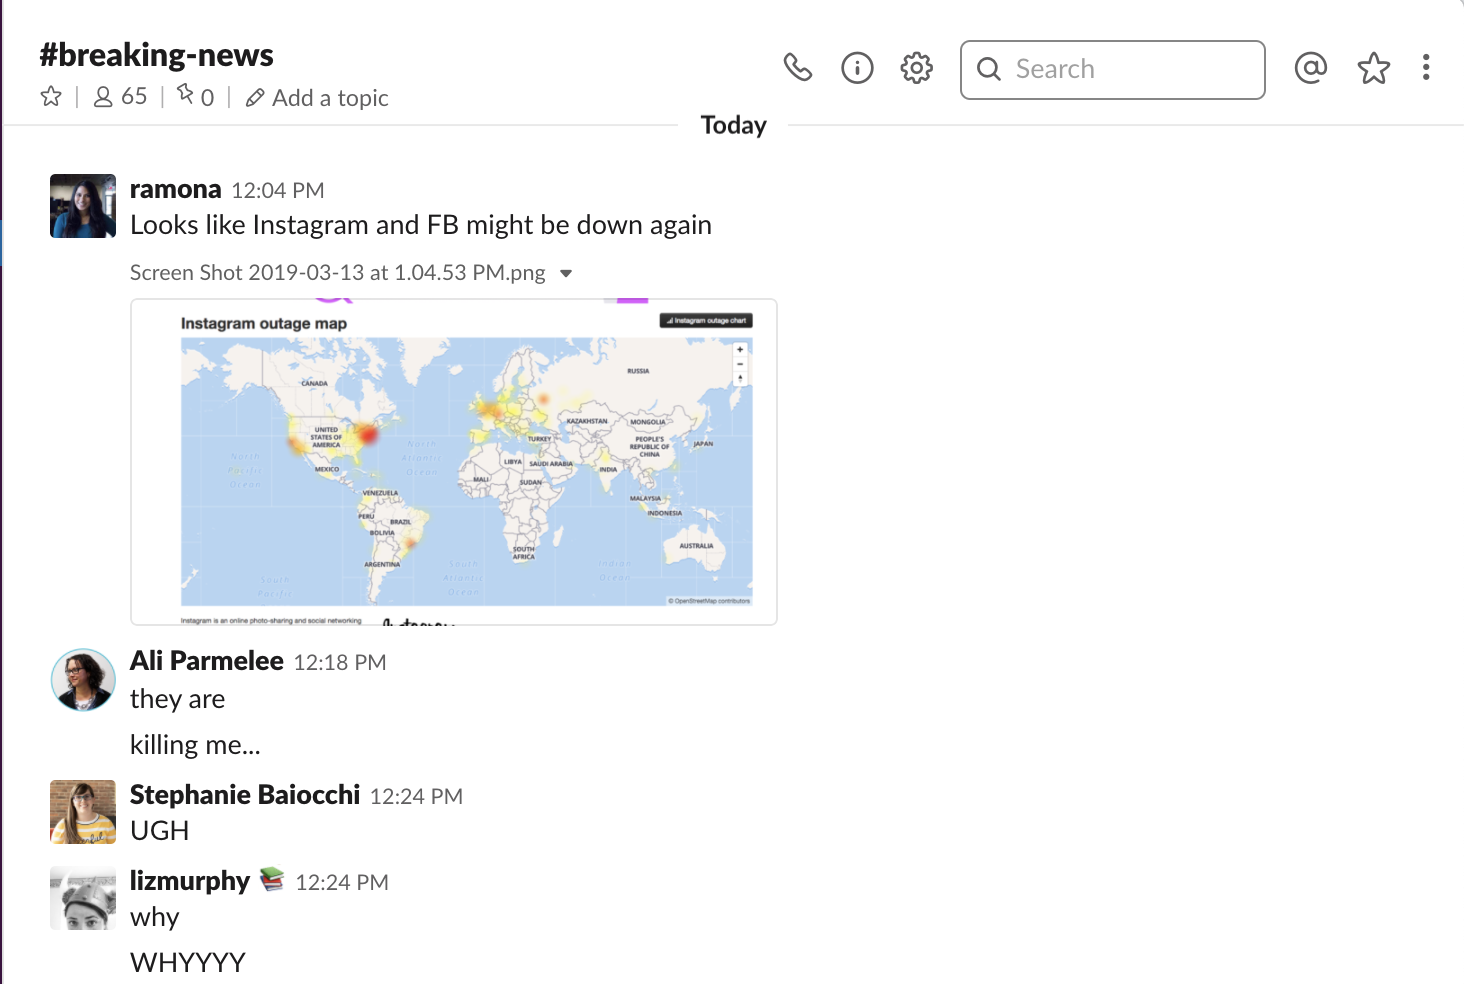
Task: Click Add a topic
Action: click(x=317, y=98)
